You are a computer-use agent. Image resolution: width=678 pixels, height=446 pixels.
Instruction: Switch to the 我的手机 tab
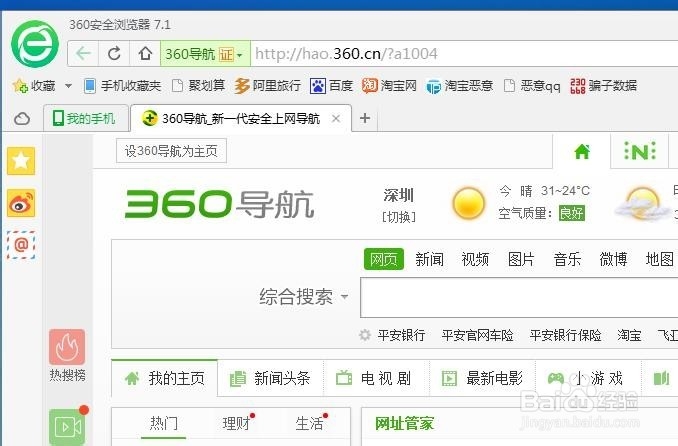(x=86, y=118)
